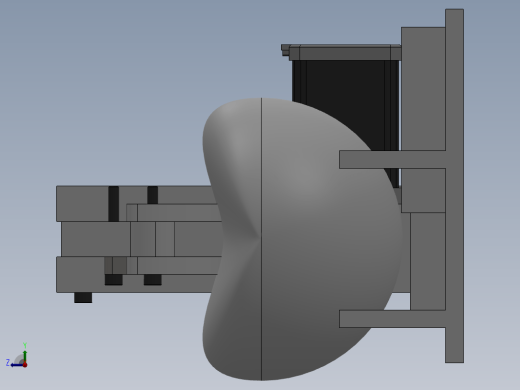Viewport: 520px width, 390px height.
Task: Select the upper horizontal bracket arm
Action: 392,159
